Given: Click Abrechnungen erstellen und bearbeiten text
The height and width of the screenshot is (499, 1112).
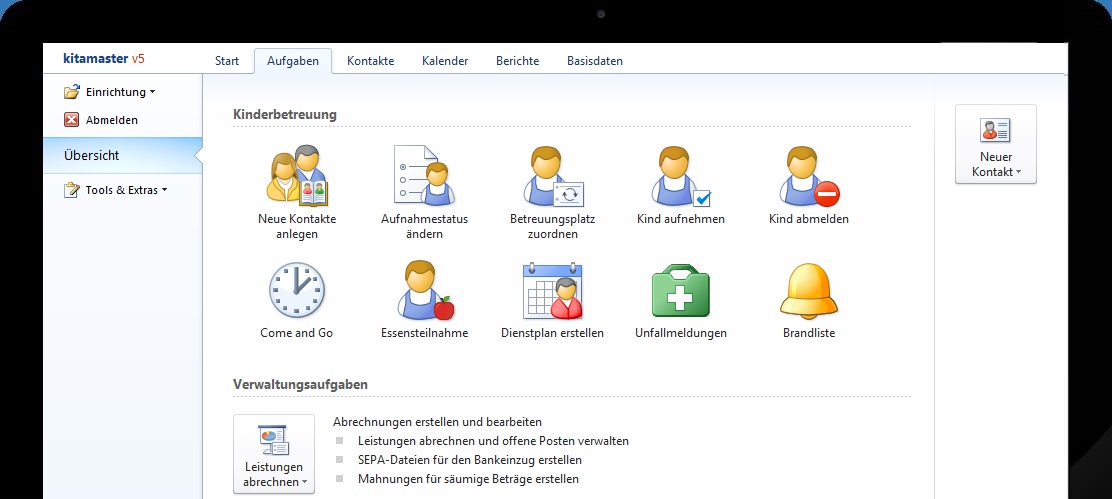Looking at the screenshot, I should click(438, 422).
